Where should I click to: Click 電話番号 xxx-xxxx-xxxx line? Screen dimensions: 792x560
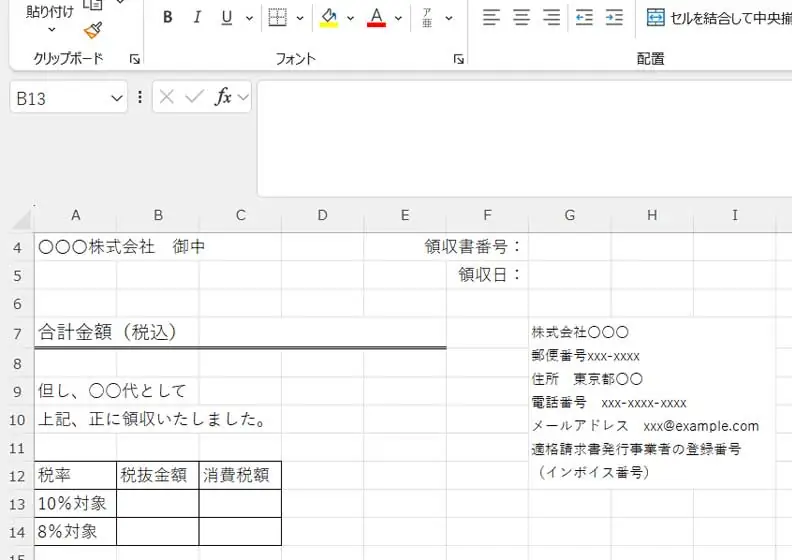coord(609,403)
